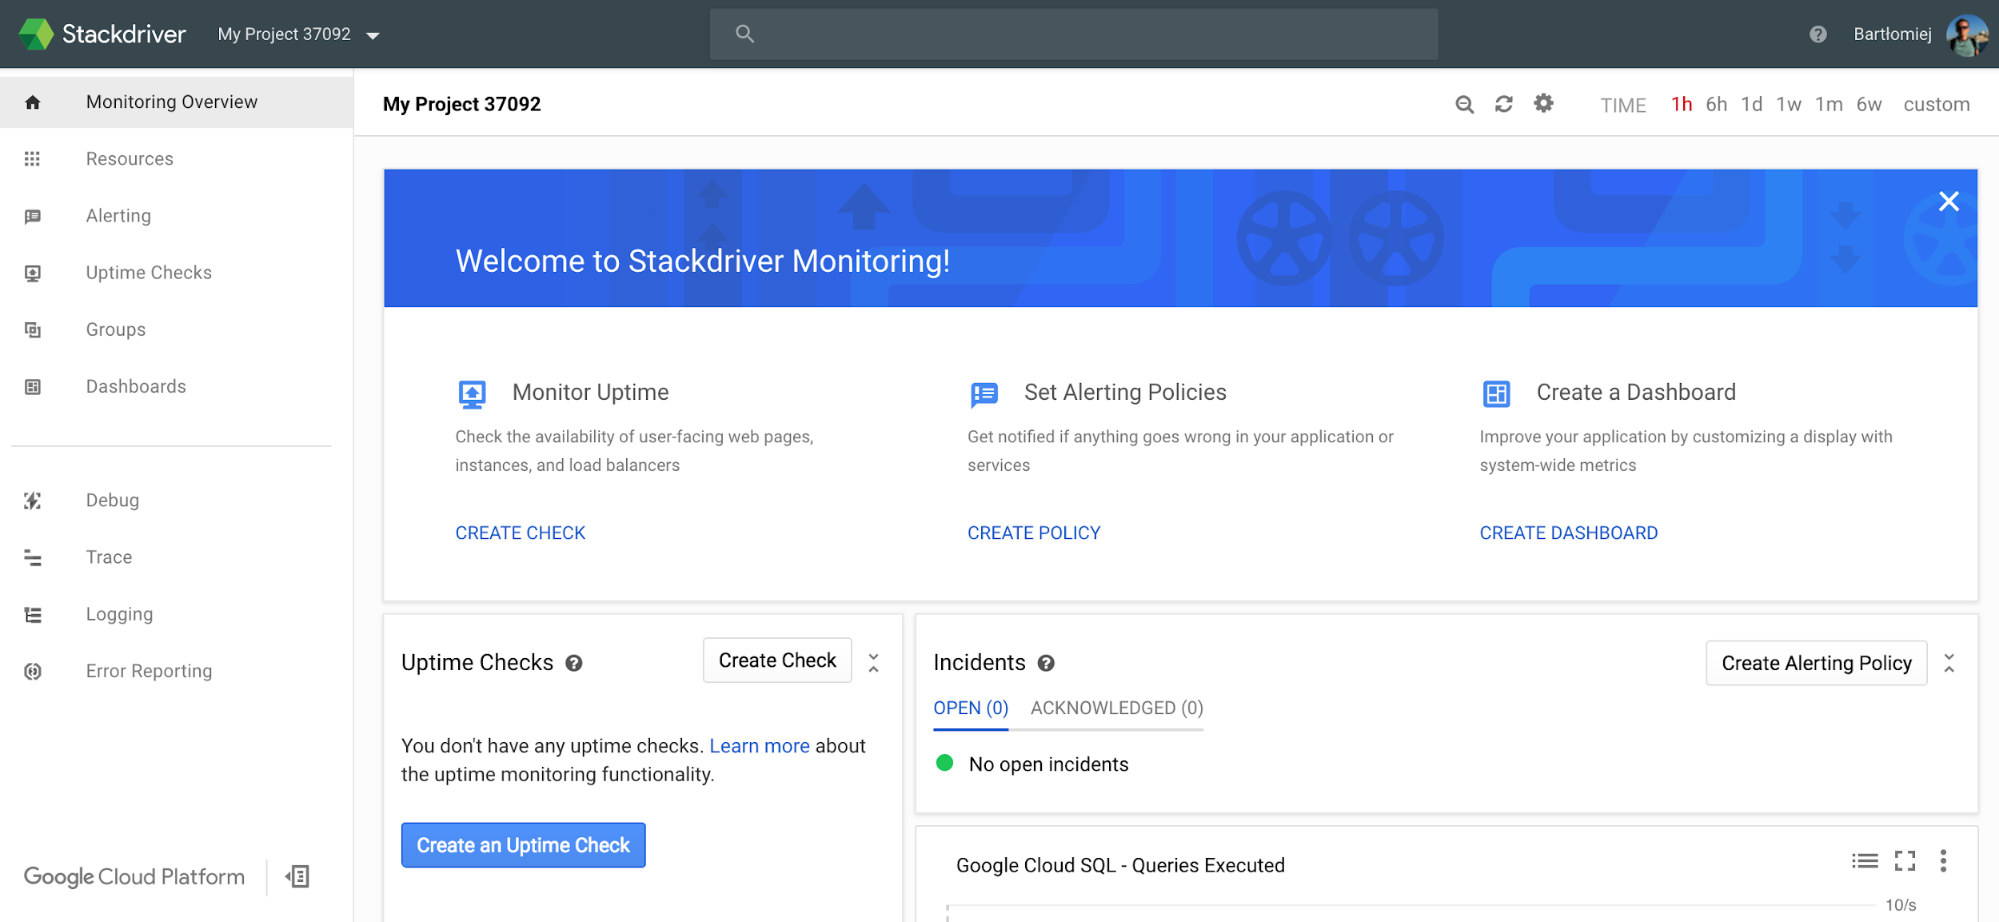Switch to ACKNOWLEDGED (0) tab
The width and height of the screenshot is (1999, 922).
(x=1117, y=708)
